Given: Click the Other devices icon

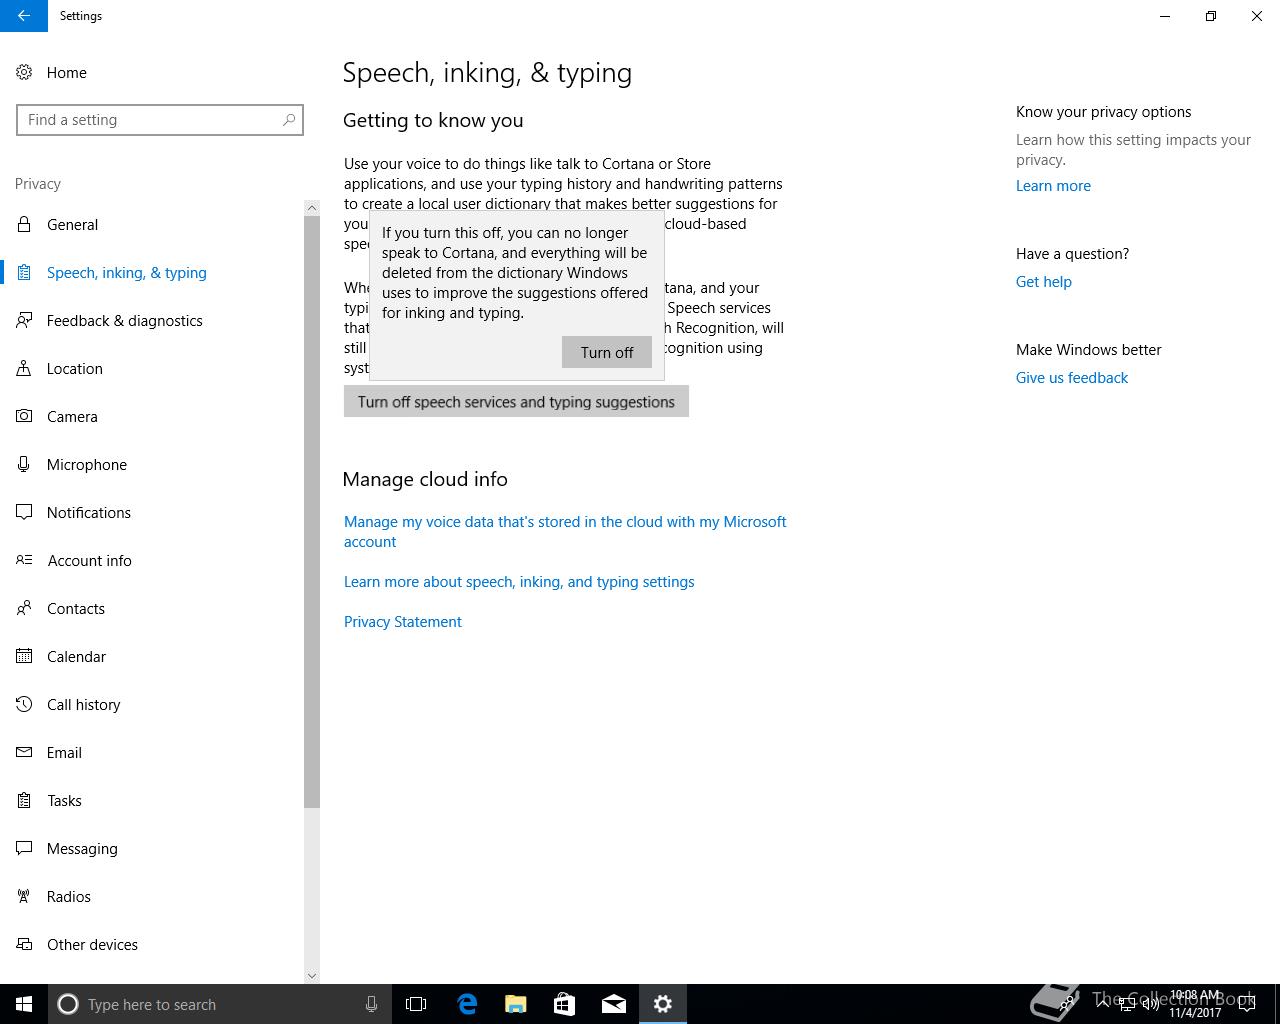Looking at the screenshot, I should point(24,944).
